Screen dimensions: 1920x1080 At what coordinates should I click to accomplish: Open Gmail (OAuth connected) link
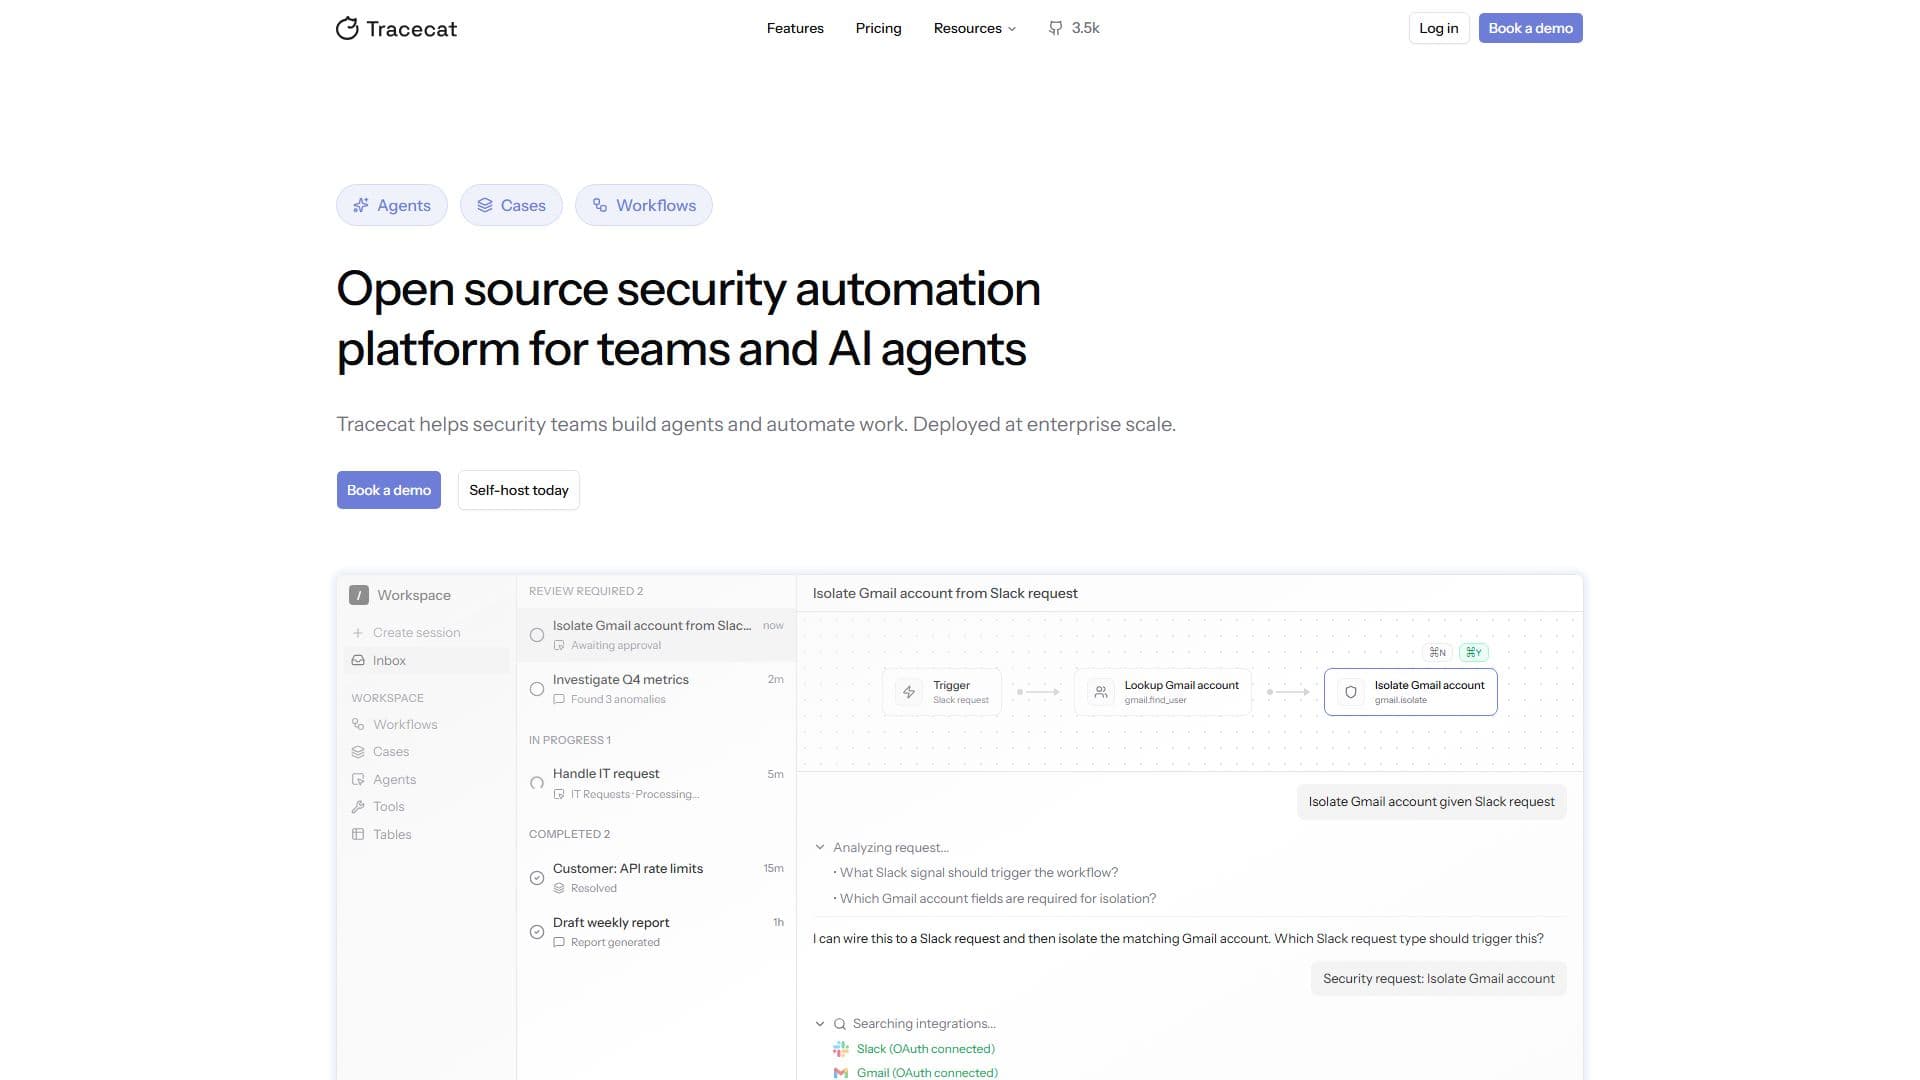point(927,1073)
